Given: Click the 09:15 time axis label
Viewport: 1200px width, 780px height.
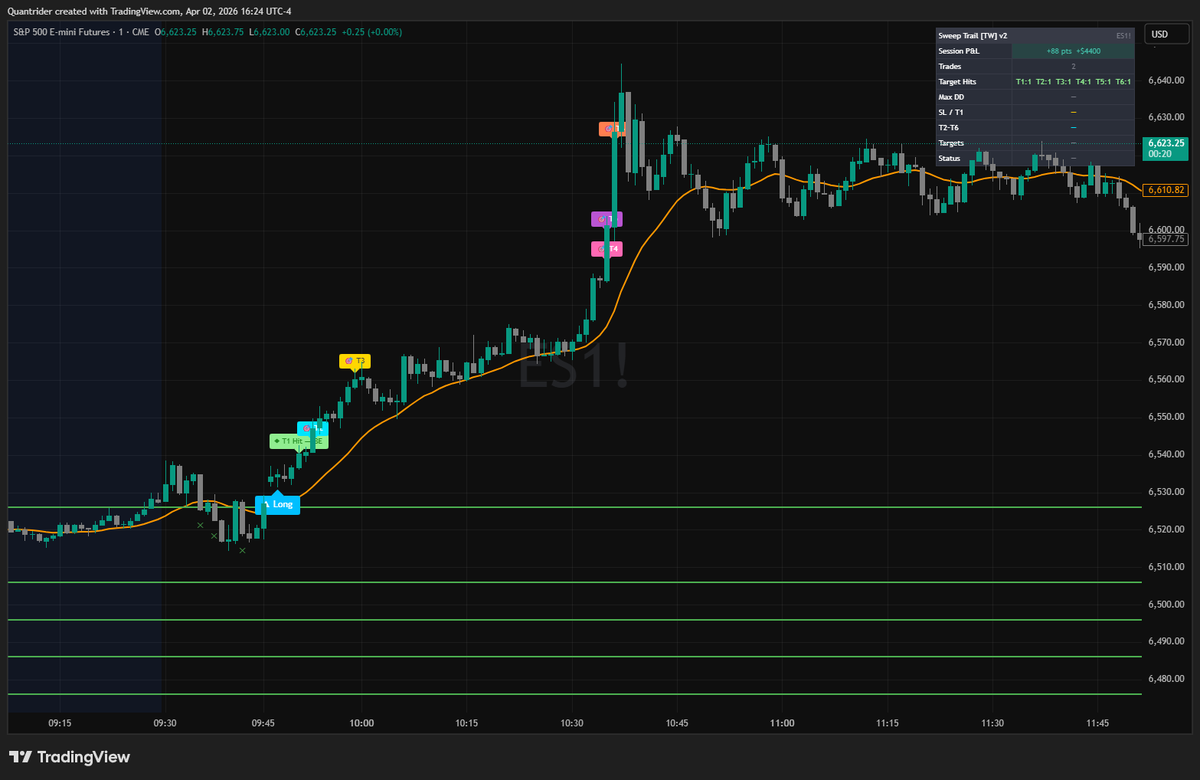Looking at the screenshot, I should pos(59,722).
